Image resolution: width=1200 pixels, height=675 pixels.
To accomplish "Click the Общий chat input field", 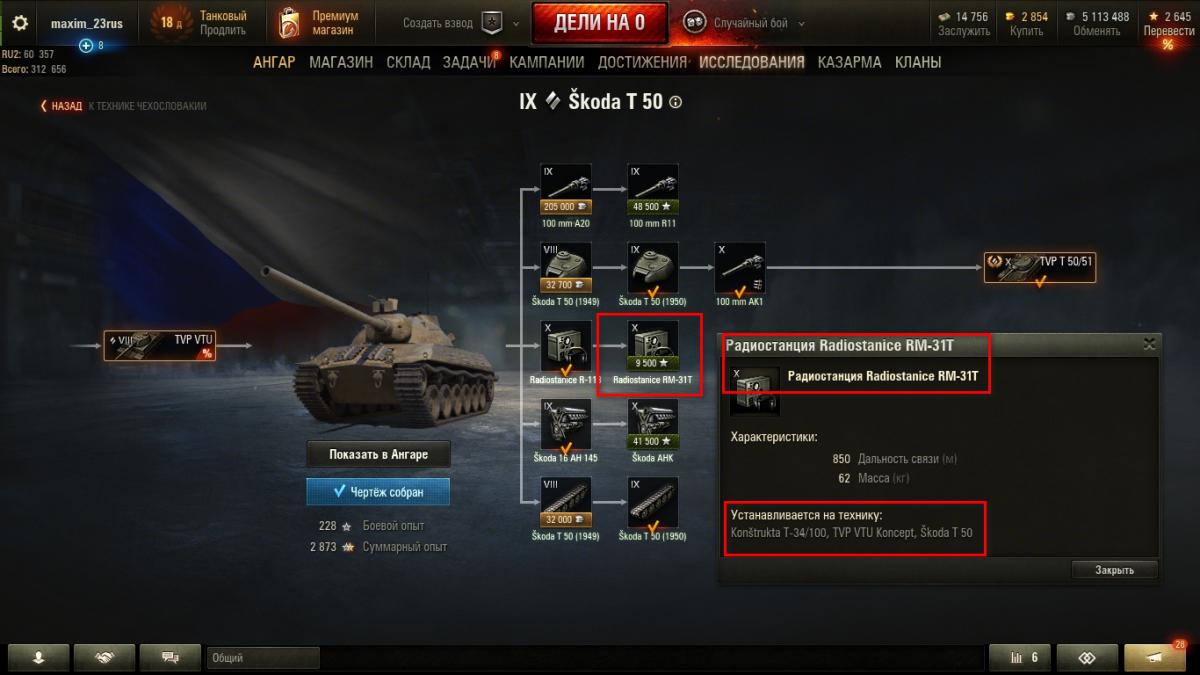I will 263,658.
